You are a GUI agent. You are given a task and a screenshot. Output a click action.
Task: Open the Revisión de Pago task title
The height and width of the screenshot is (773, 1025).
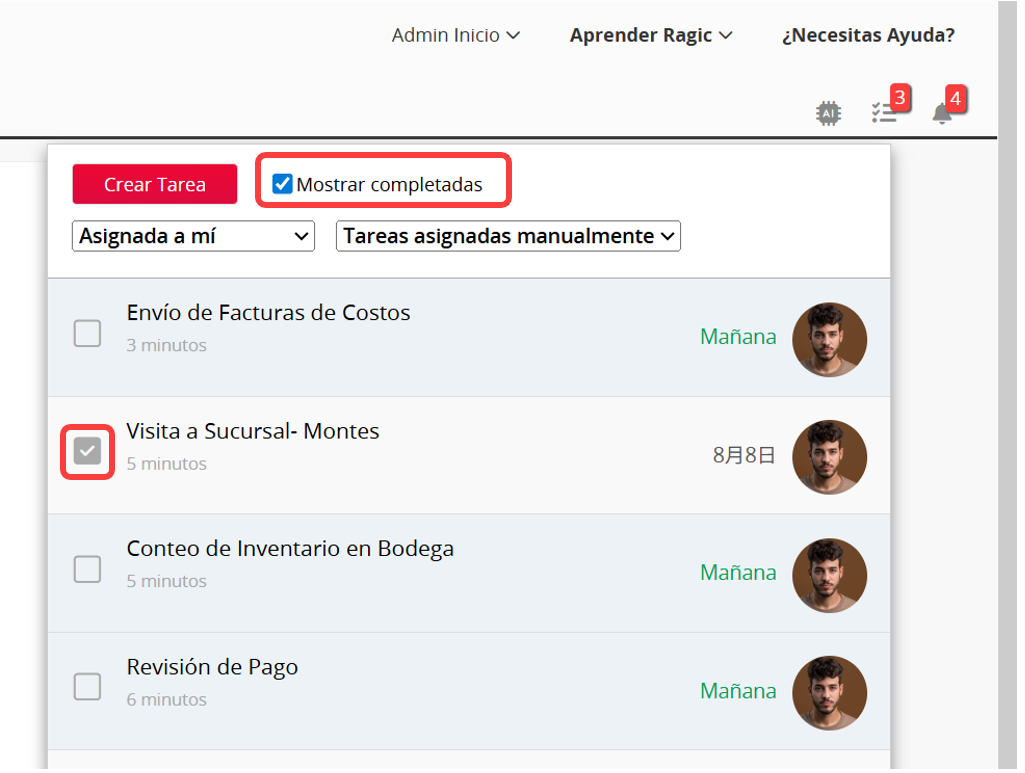tap(212, 667)
